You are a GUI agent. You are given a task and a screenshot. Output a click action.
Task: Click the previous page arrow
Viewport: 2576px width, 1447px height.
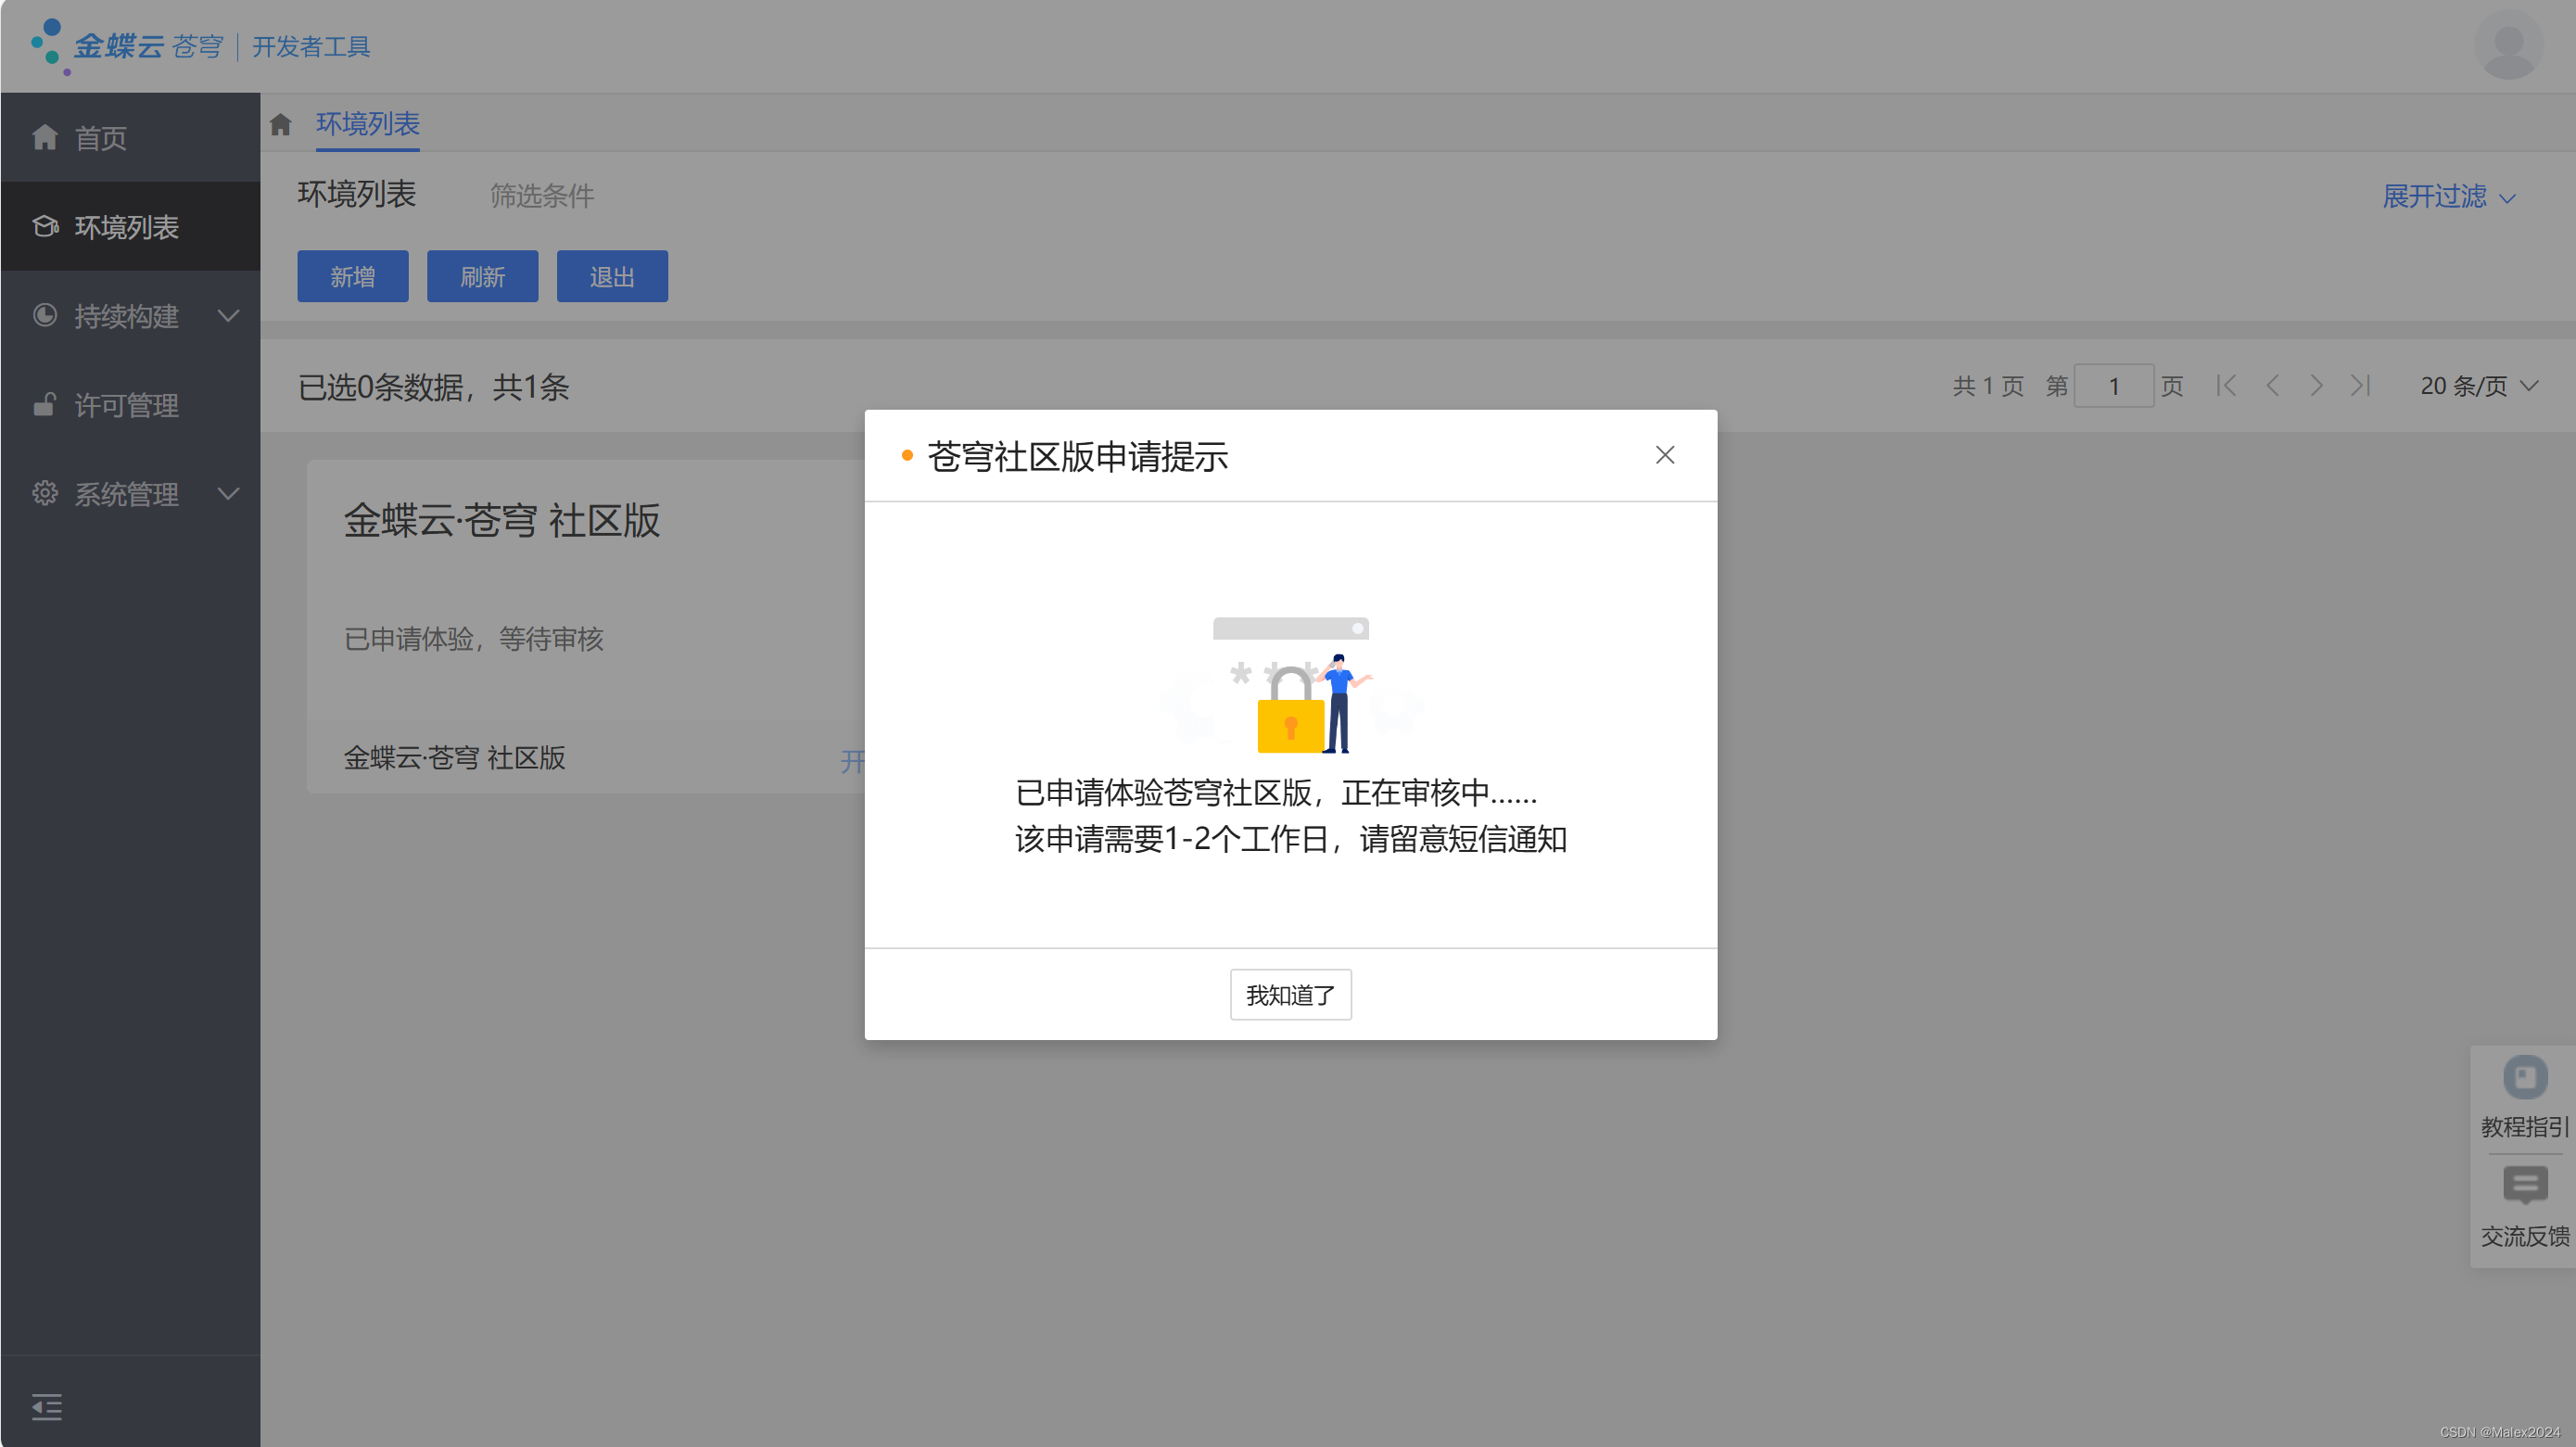(x=2272, y=386)
